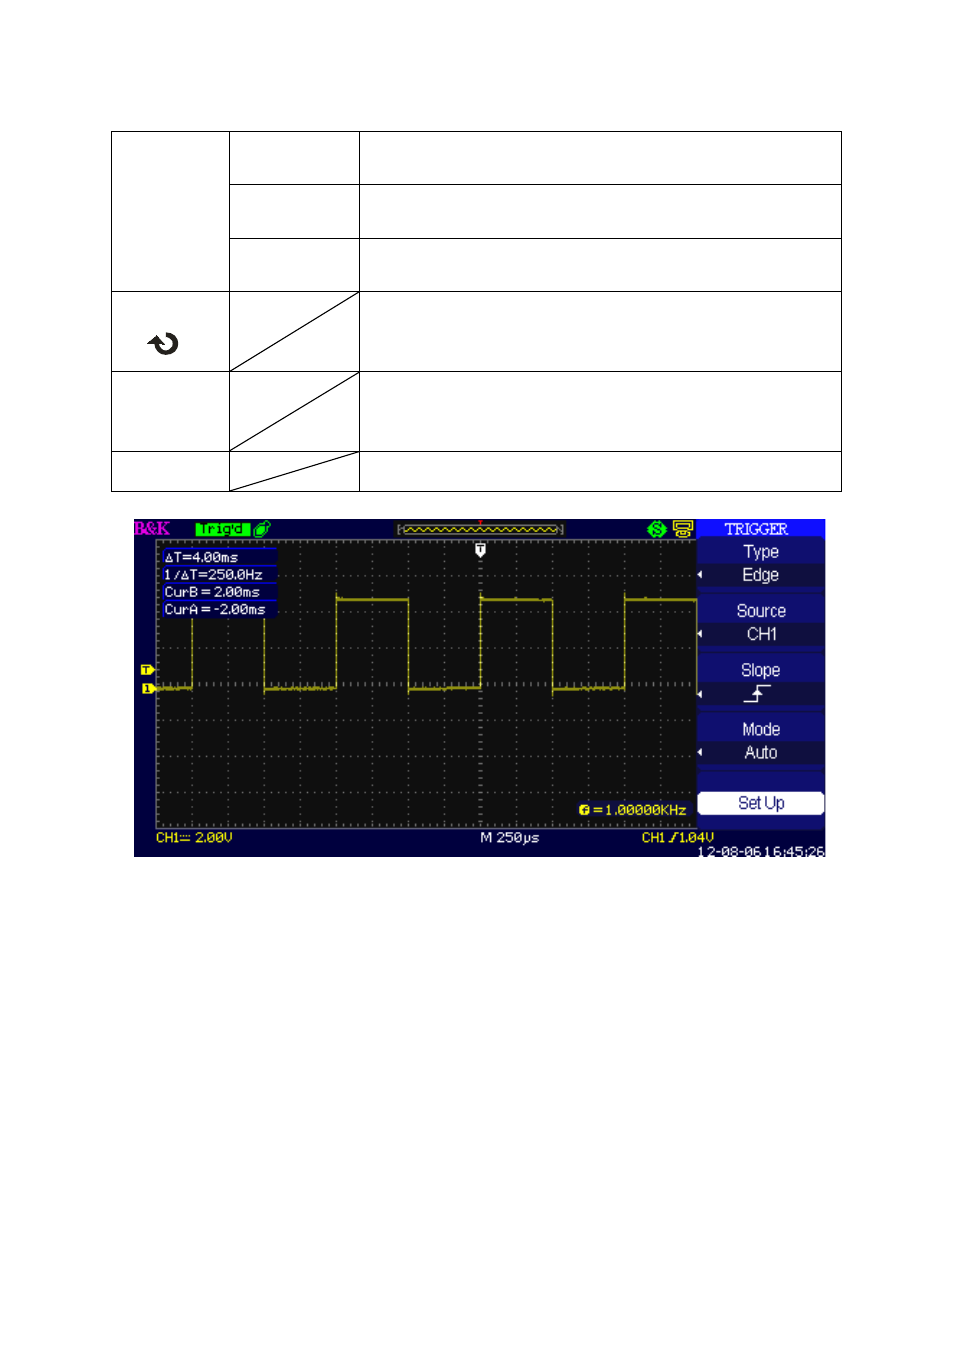Click the CH1 1.04V trigger level readout
953x1352 pixels.
click(x=678, y=838)
